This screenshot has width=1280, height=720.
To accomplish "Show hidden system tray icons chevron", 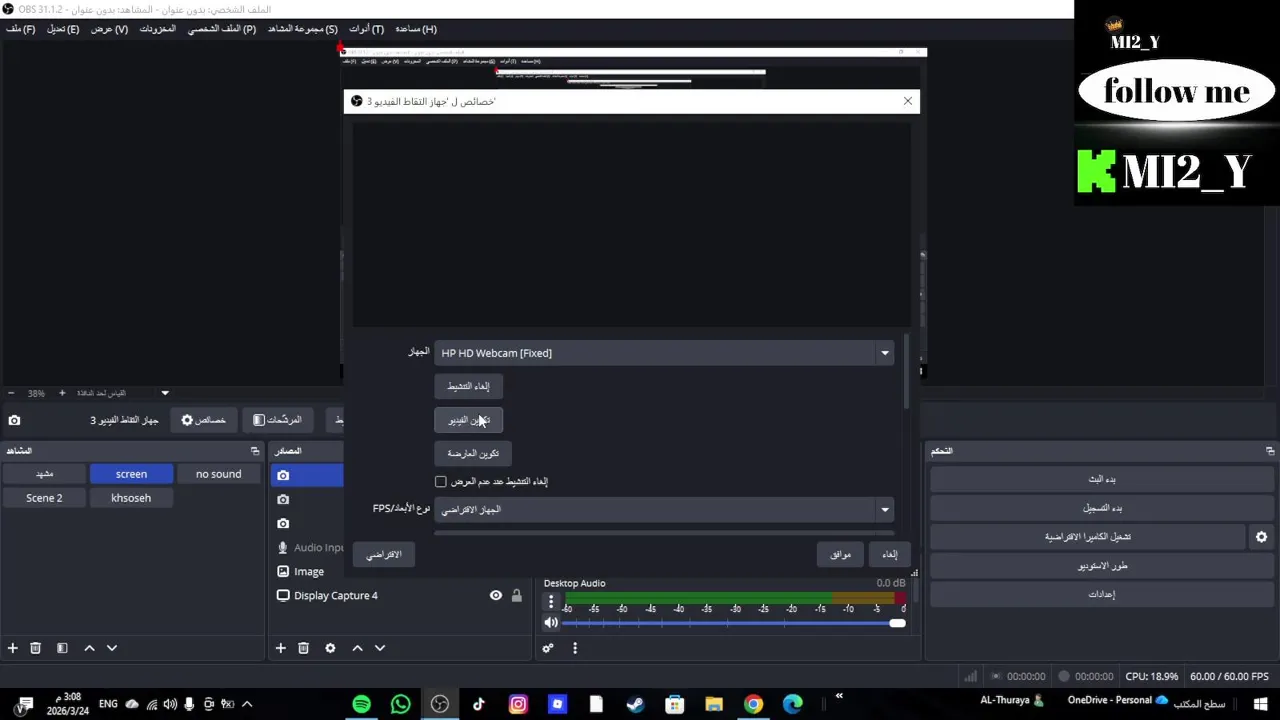I will click(247, 704).
